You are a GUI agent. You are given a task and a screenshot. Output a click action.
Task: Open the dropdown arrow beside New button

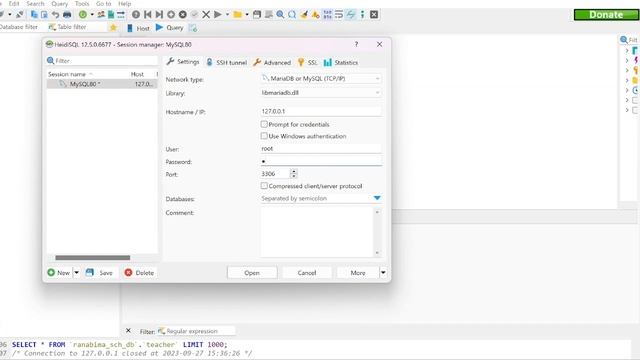[x=76, y=272]
